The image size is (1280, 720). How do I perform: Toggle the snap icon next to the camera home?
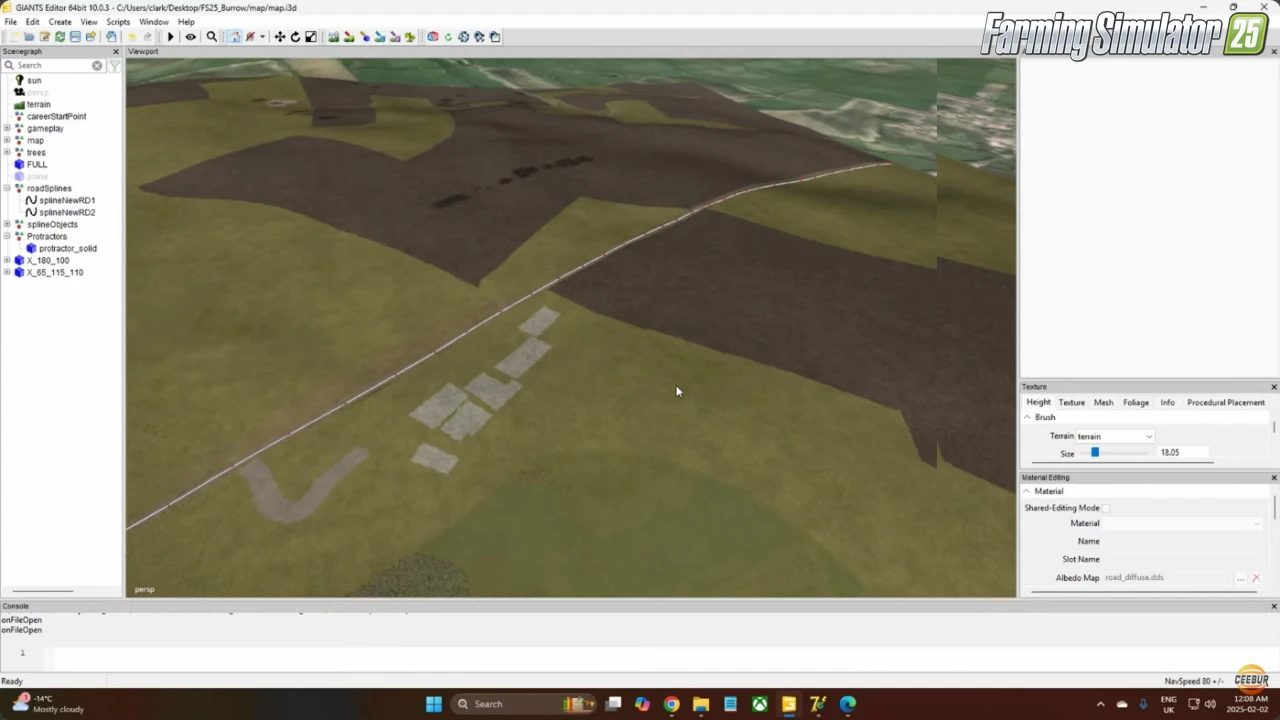point(248,37)
